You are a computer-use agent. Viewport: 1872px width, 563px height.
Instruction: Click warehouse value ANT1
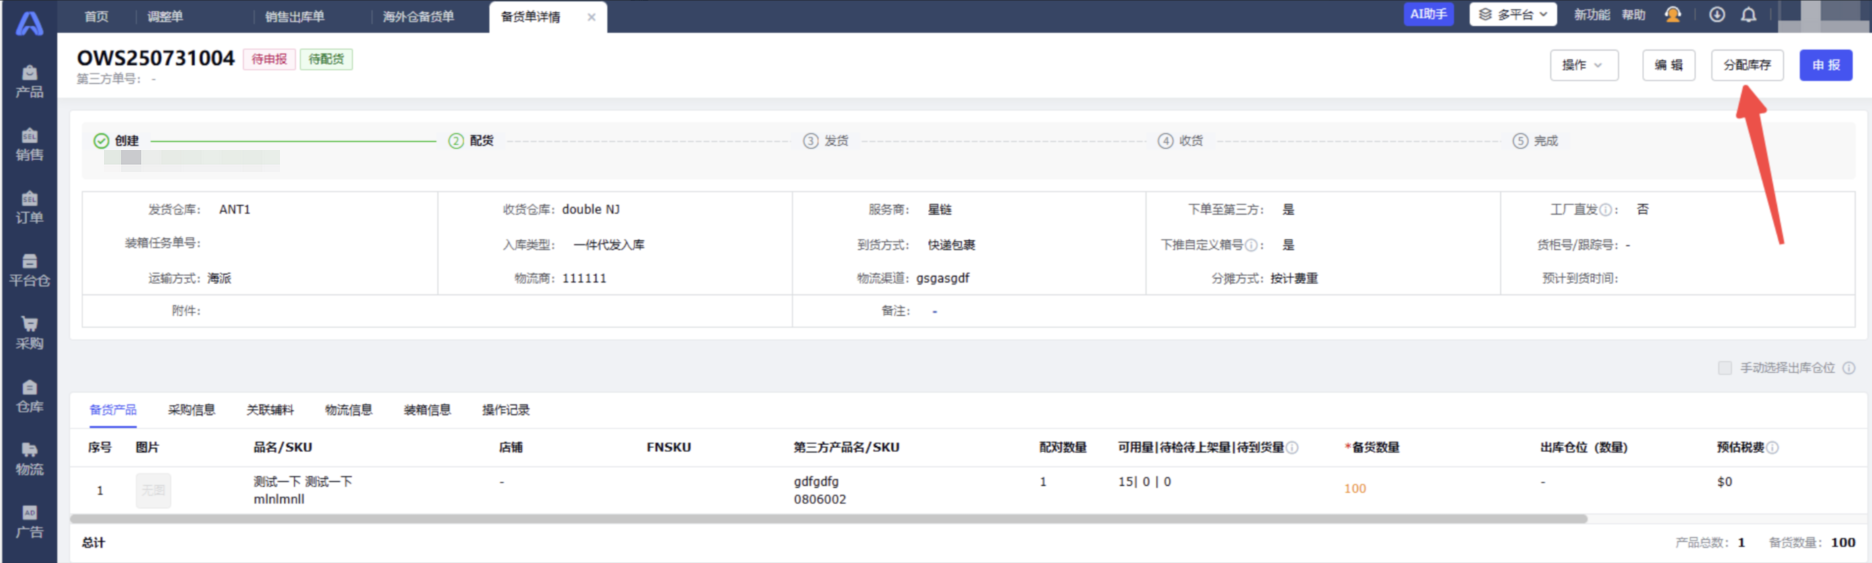(x=235, y=210)
